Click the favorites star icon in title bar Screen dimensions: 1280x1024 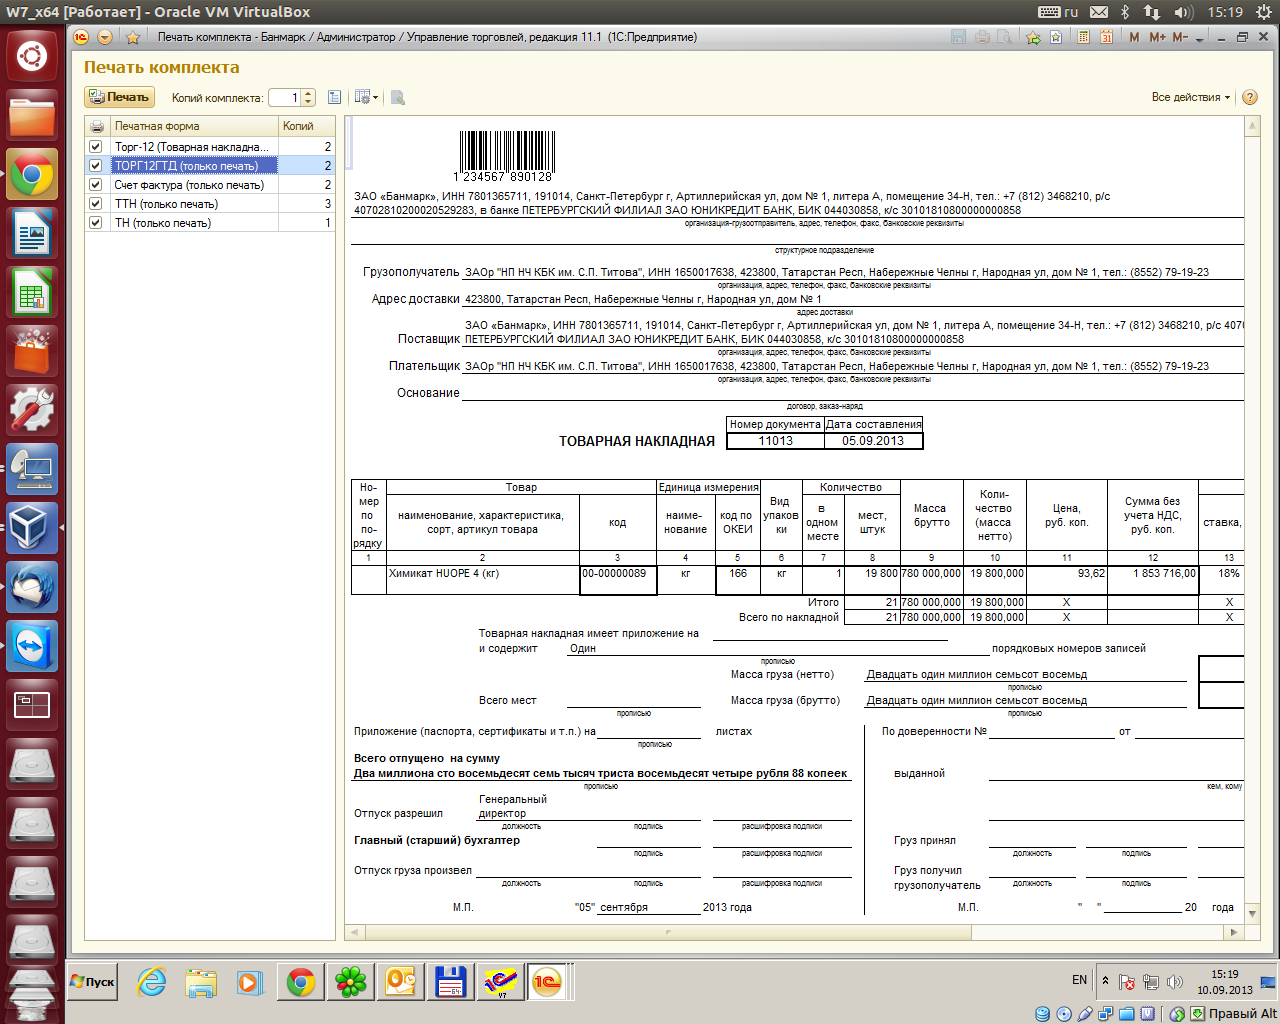(x=132, y=37)
